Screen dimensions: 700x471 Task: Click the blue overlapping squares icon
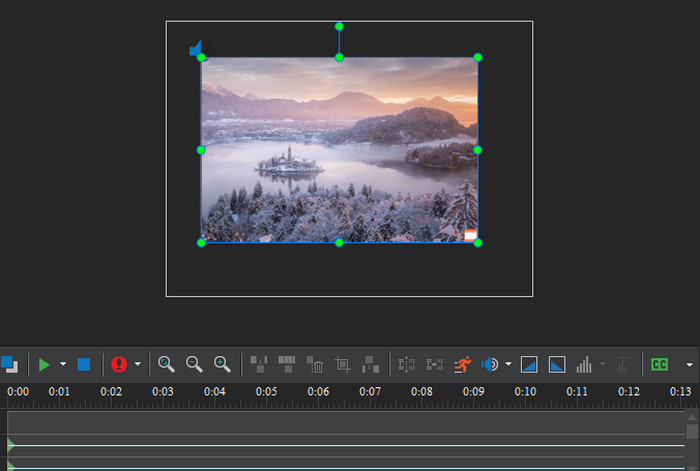coord(9,365)
